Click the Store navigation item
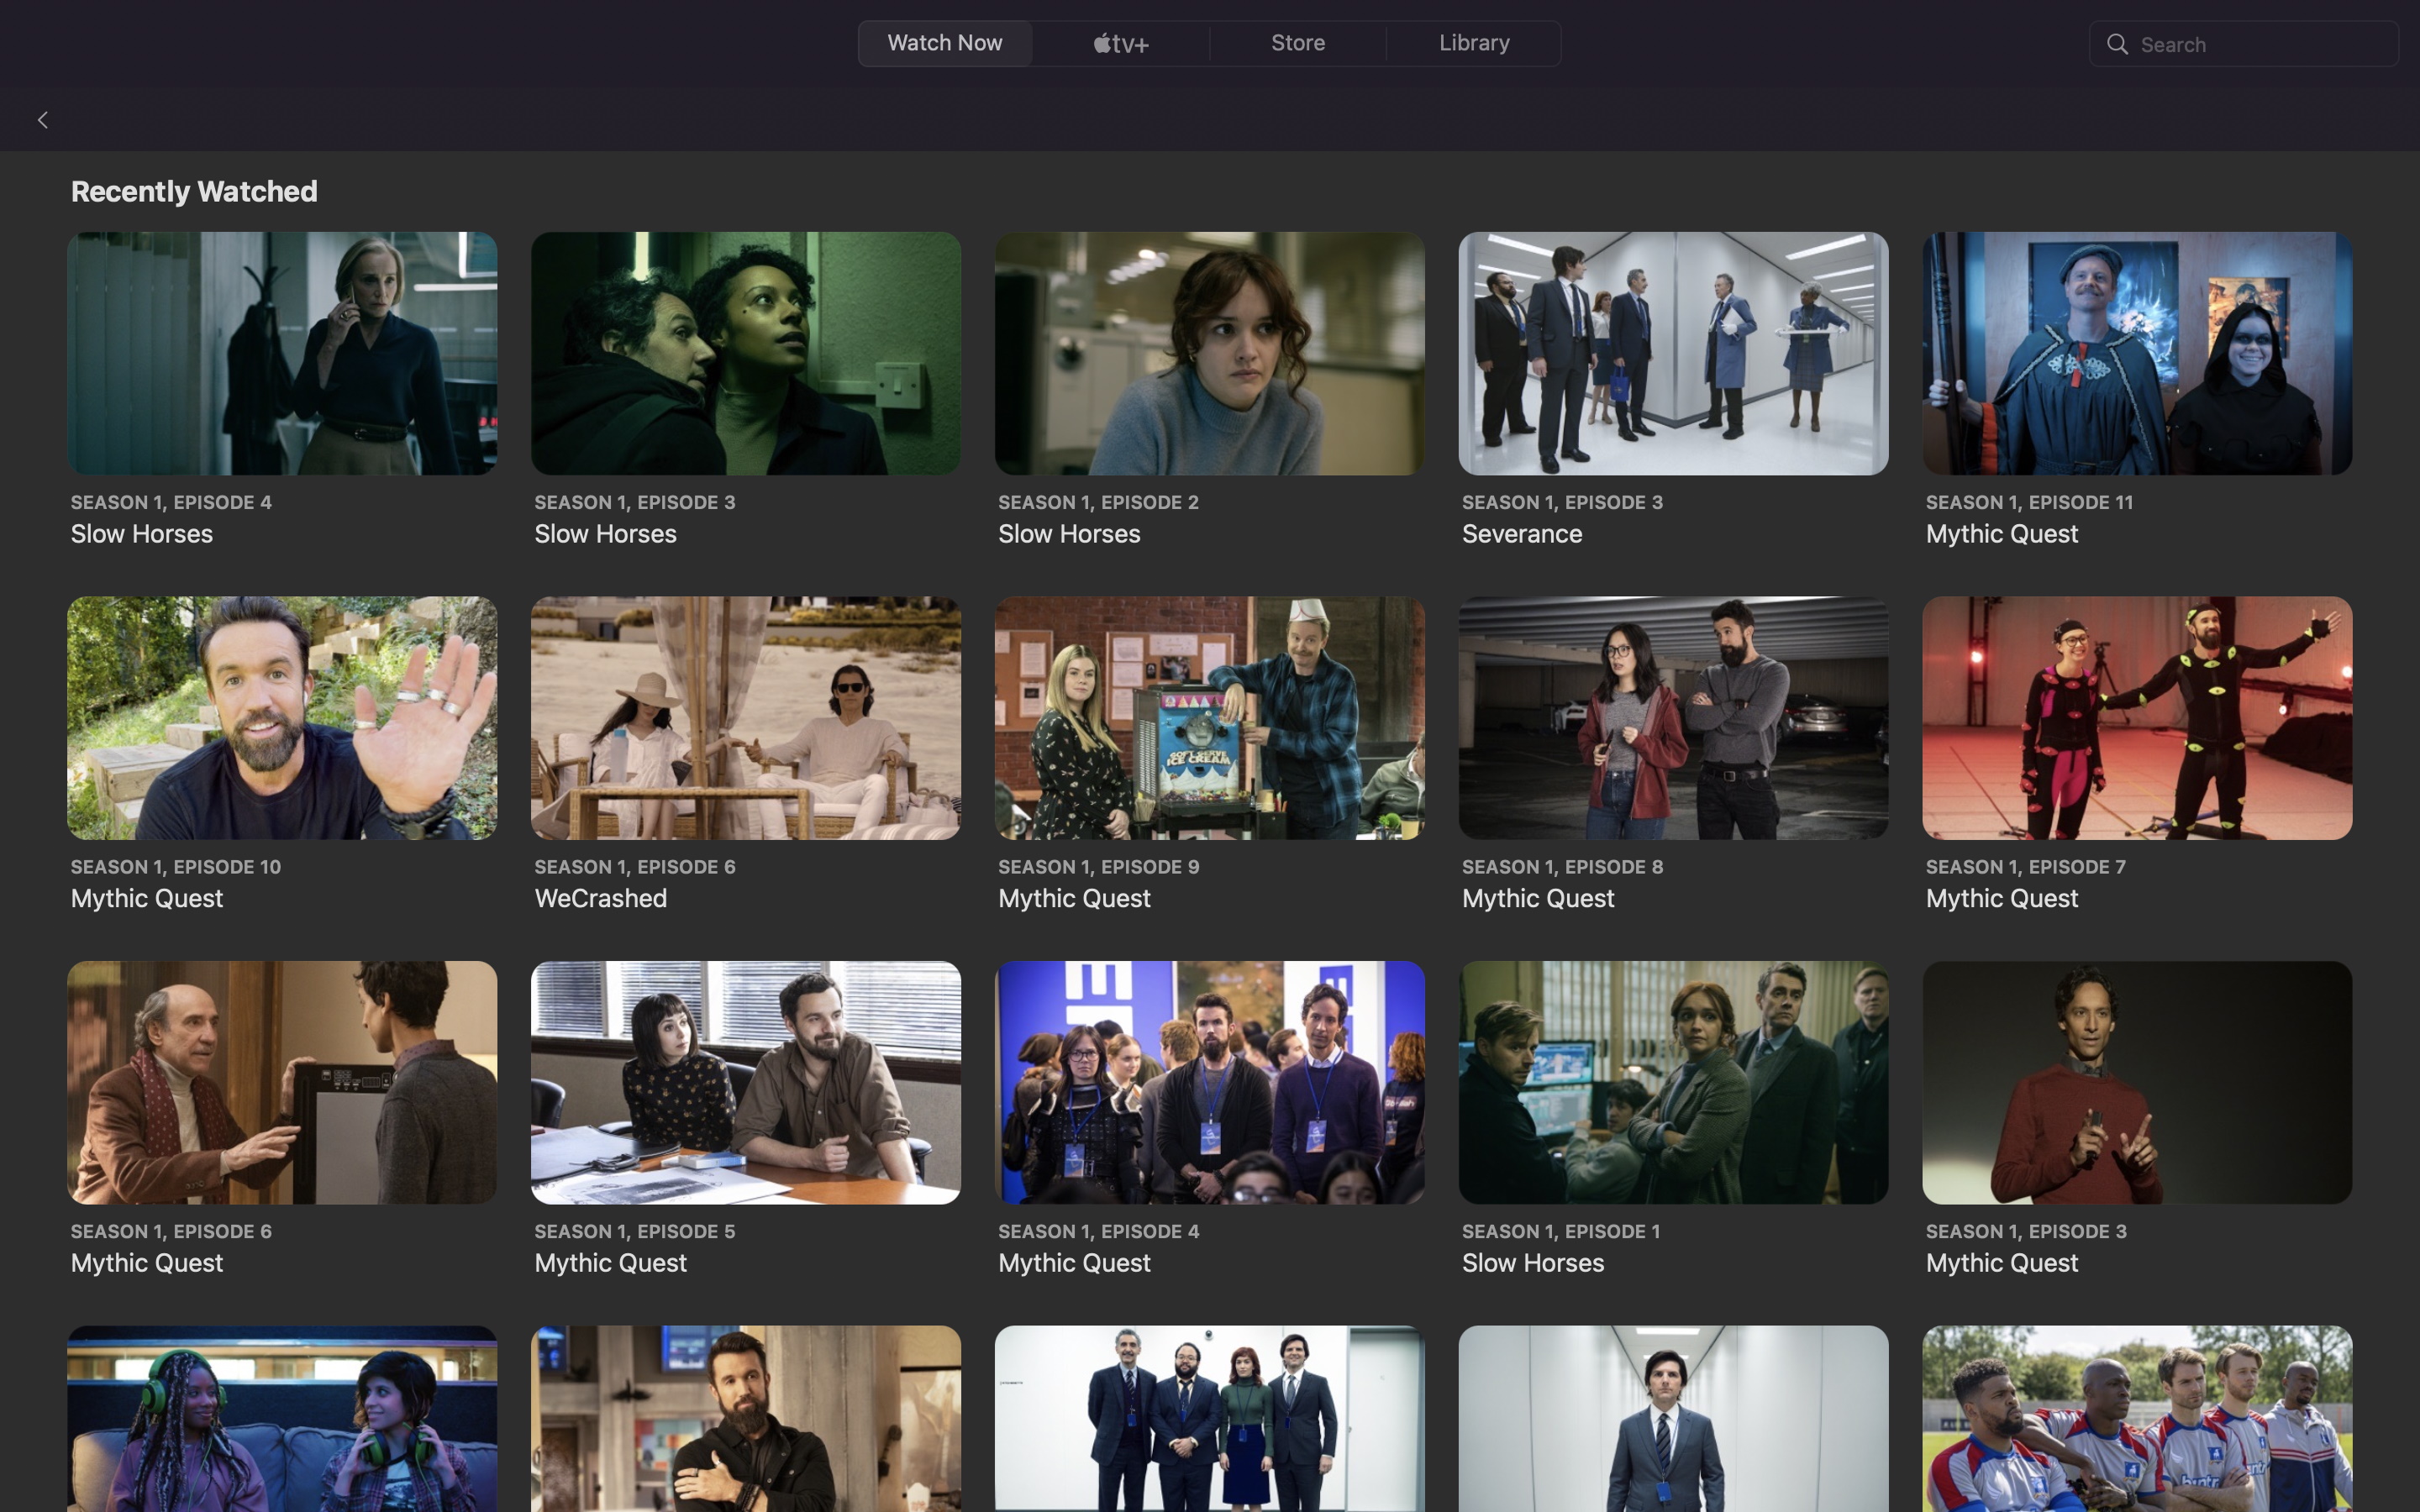The image size is (2420, 1512). click(x=1298, y=44)
